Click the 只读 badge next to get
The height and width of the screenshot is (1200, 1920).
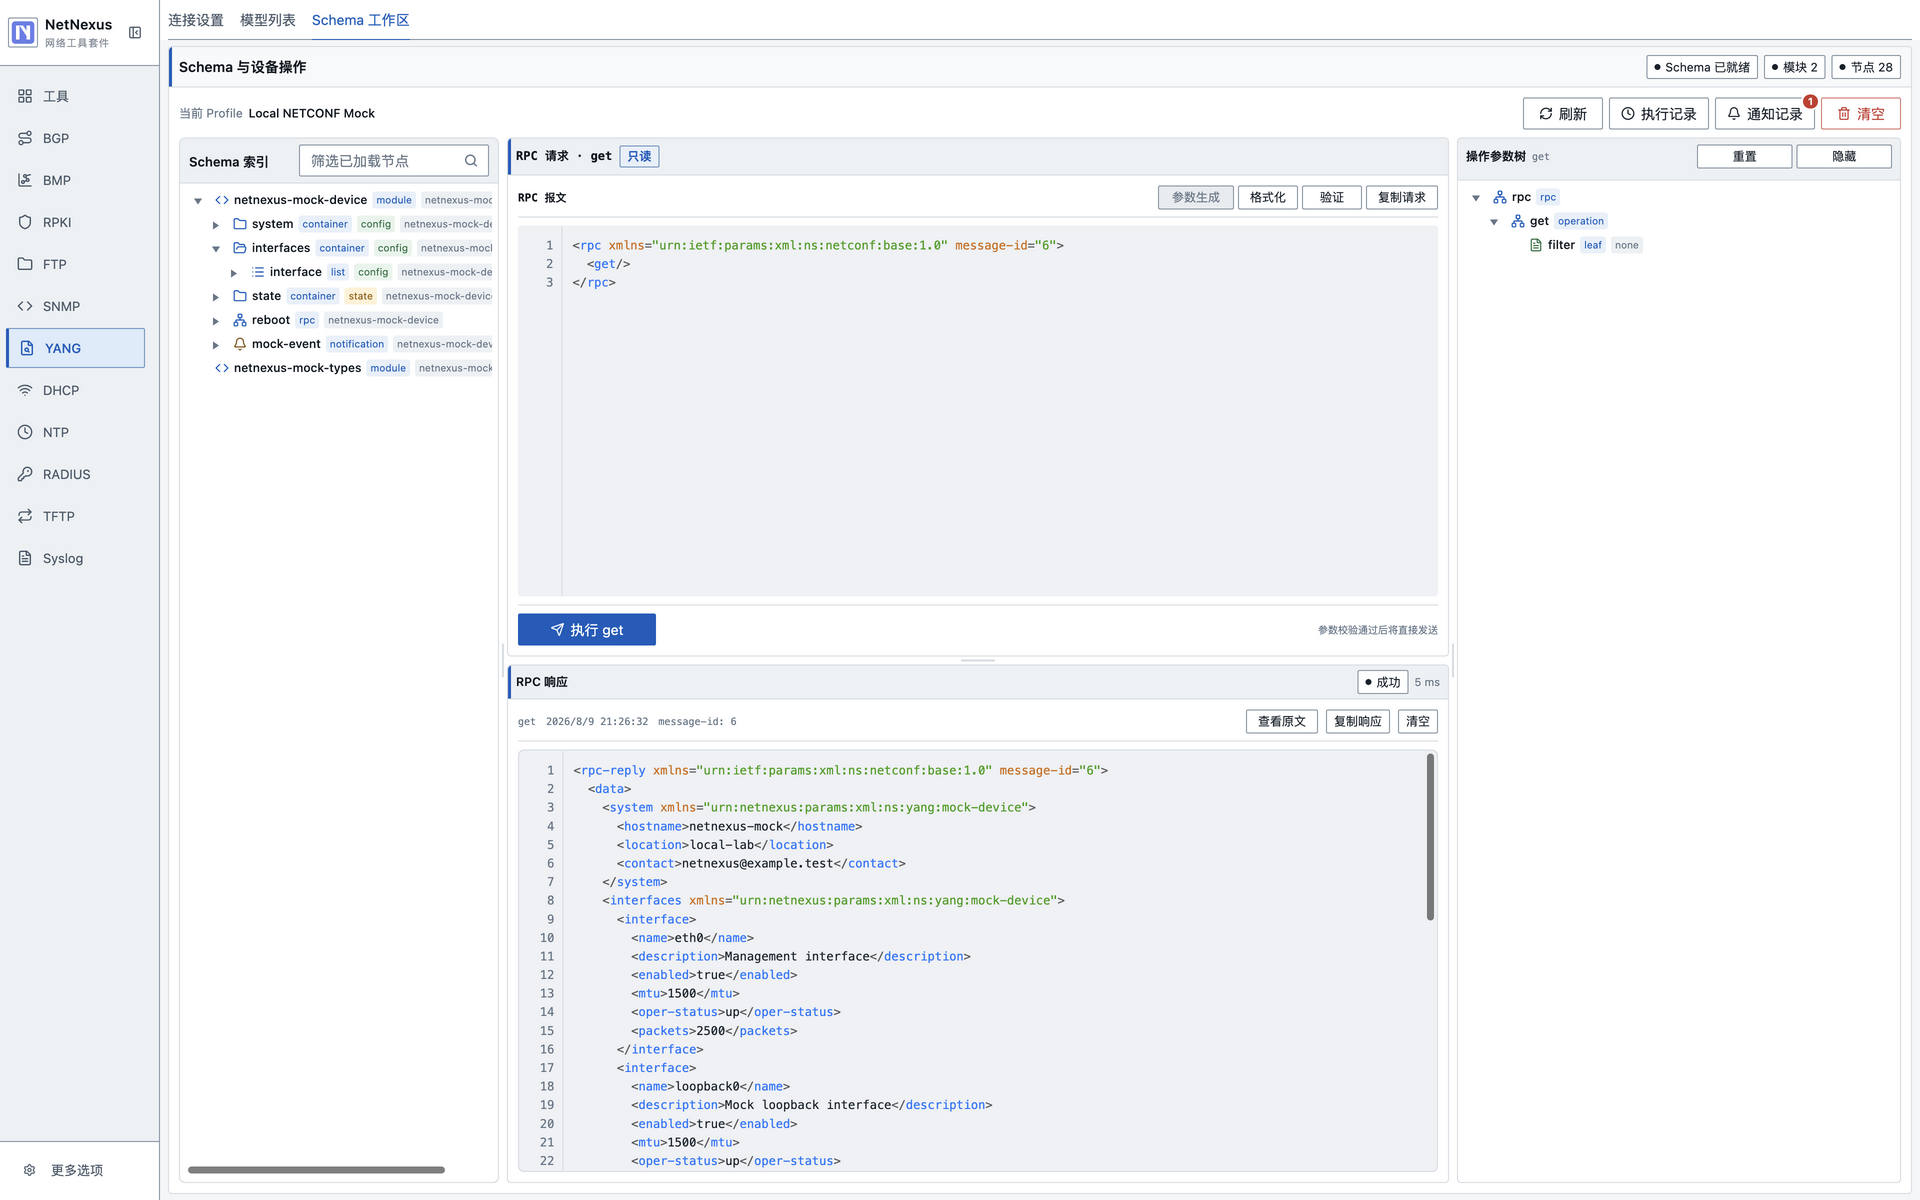[x=639, y=157]
